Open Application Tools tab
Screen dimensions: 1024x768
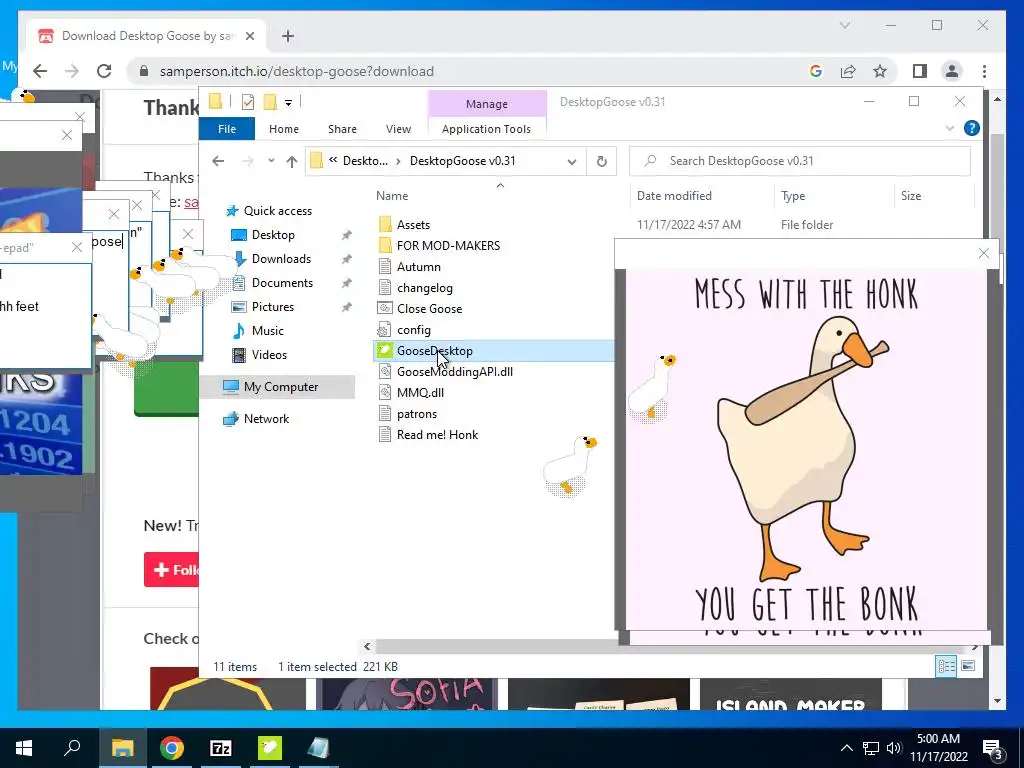tap(487, 129)
